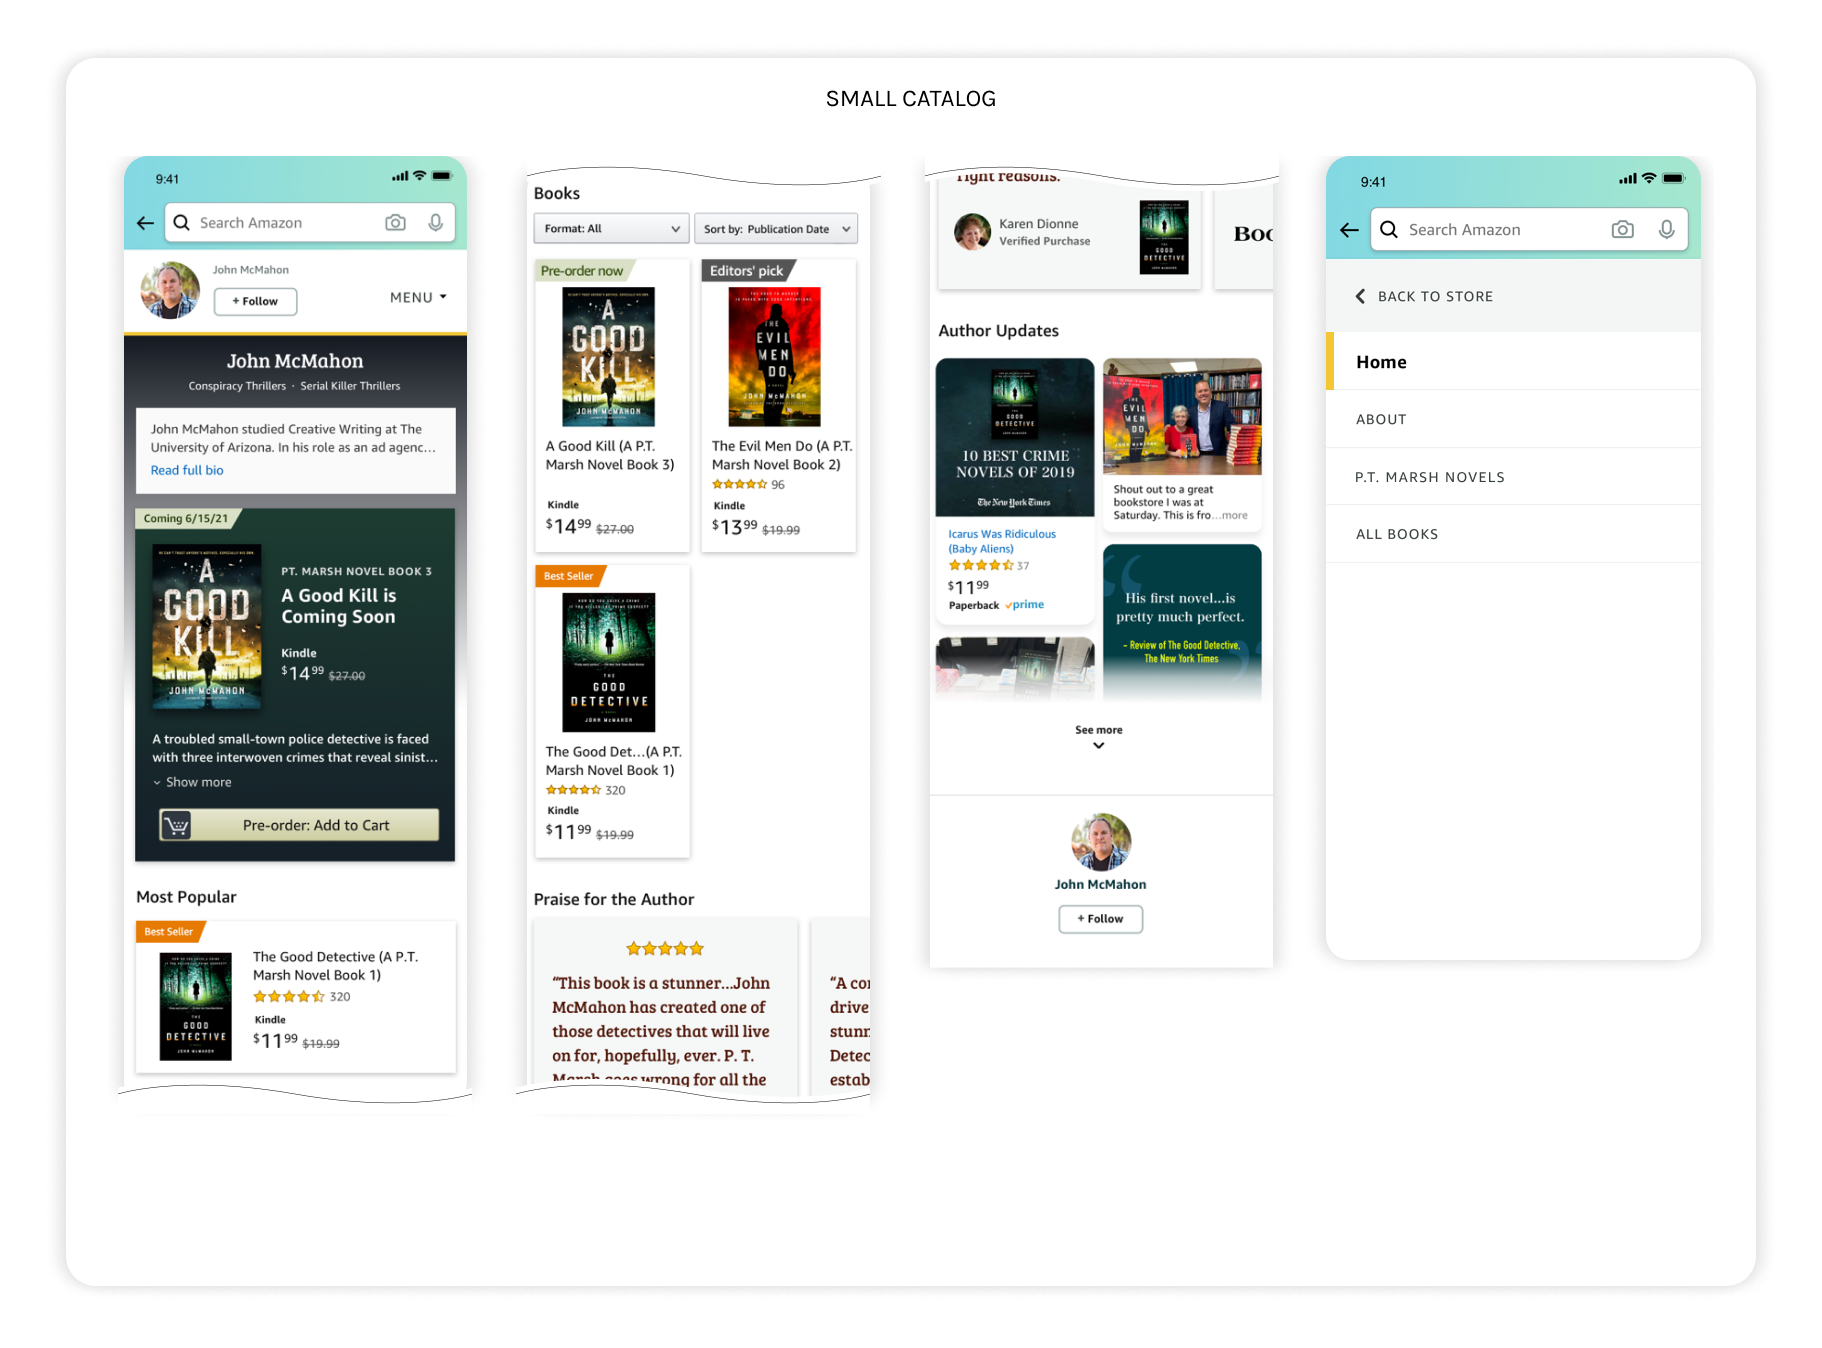The width and height of the screenshot is (1822, 1348).
Task: Open the MENU dropdown in the author header
Action: (418, 297)
